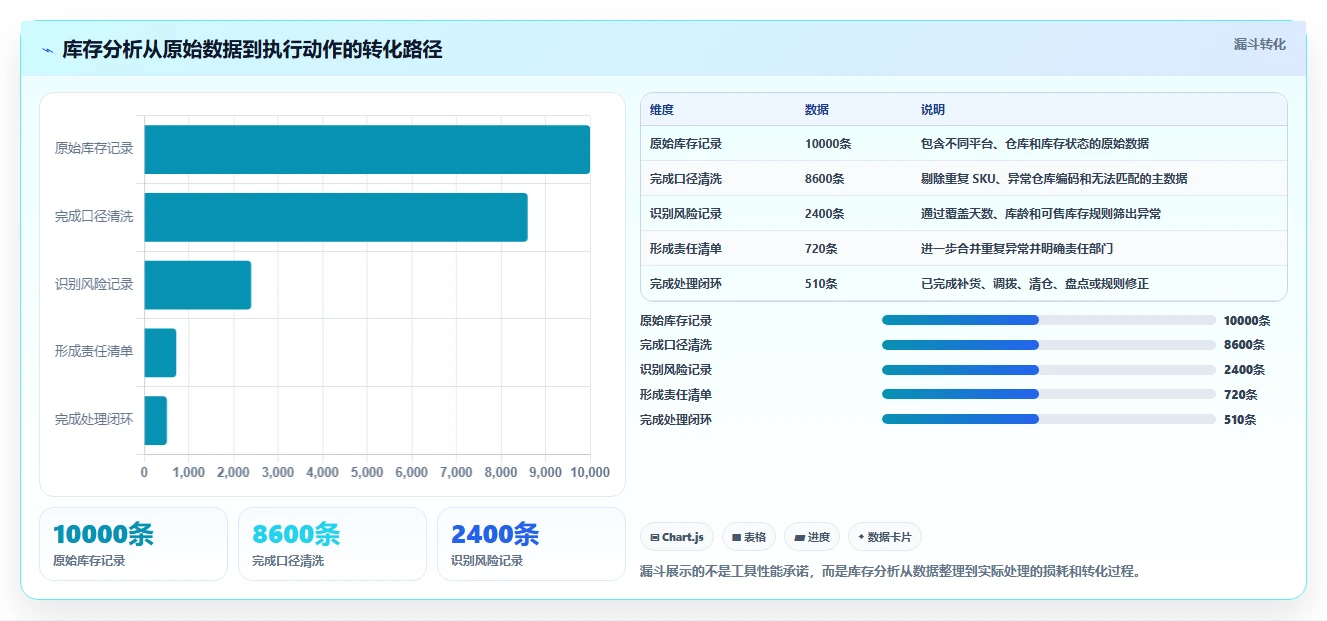Click progress bar for 识别风险记录 2400条
This screenshot has width=1327, height=621.
pyautogui.click(x=1049, y=370)
